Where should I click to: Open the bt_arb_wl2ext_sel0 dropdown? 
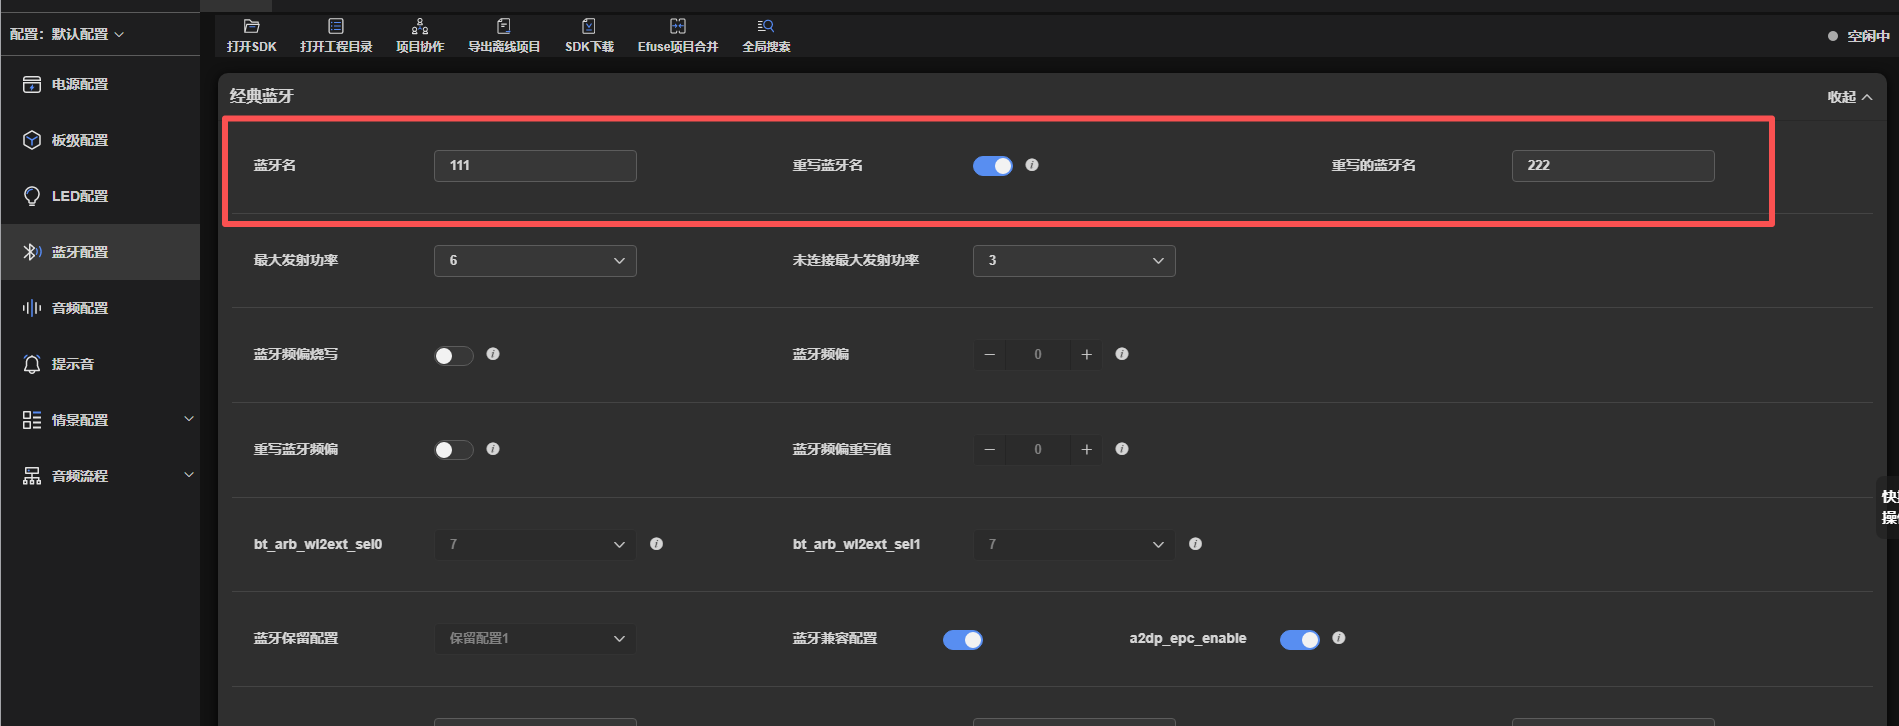click(535, 545)
